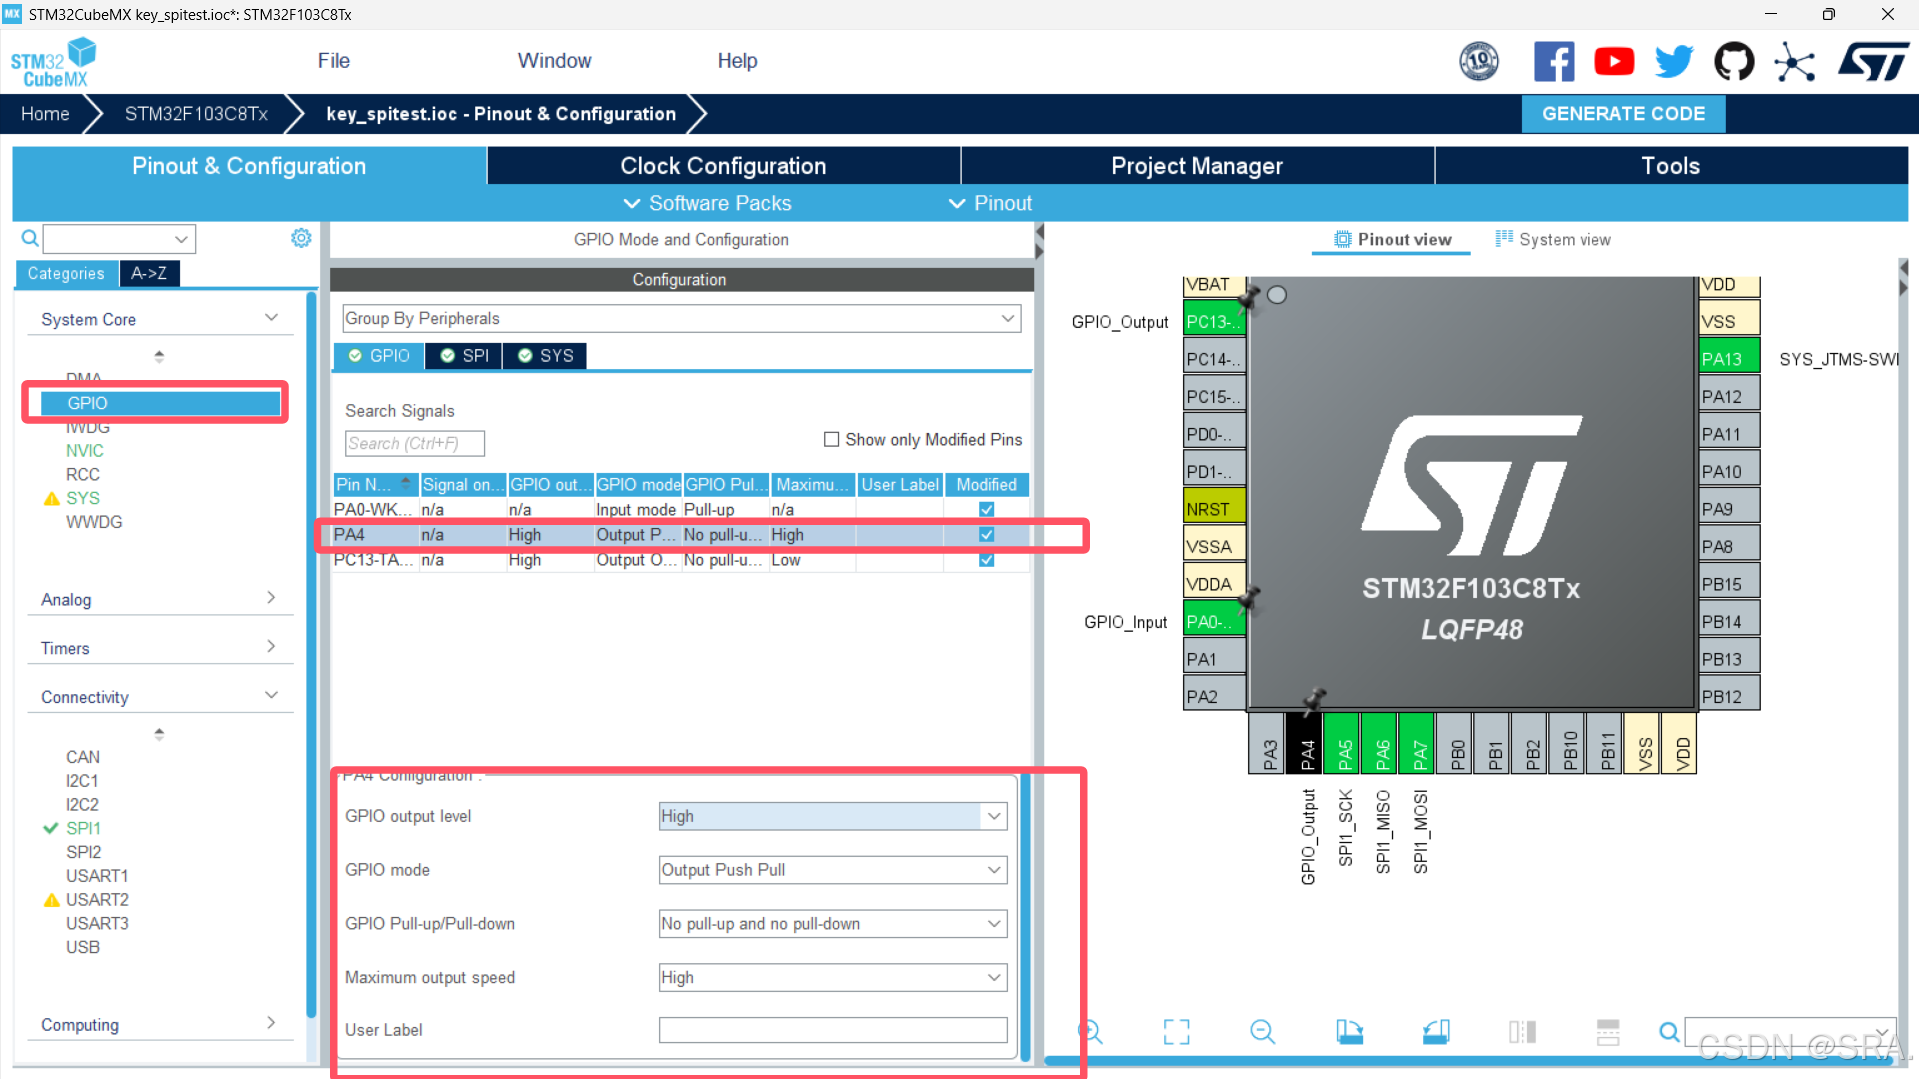Rotate the chip counterclockwise
Viewport: 1919px width, 1079px height.
click(1437, 1030)
